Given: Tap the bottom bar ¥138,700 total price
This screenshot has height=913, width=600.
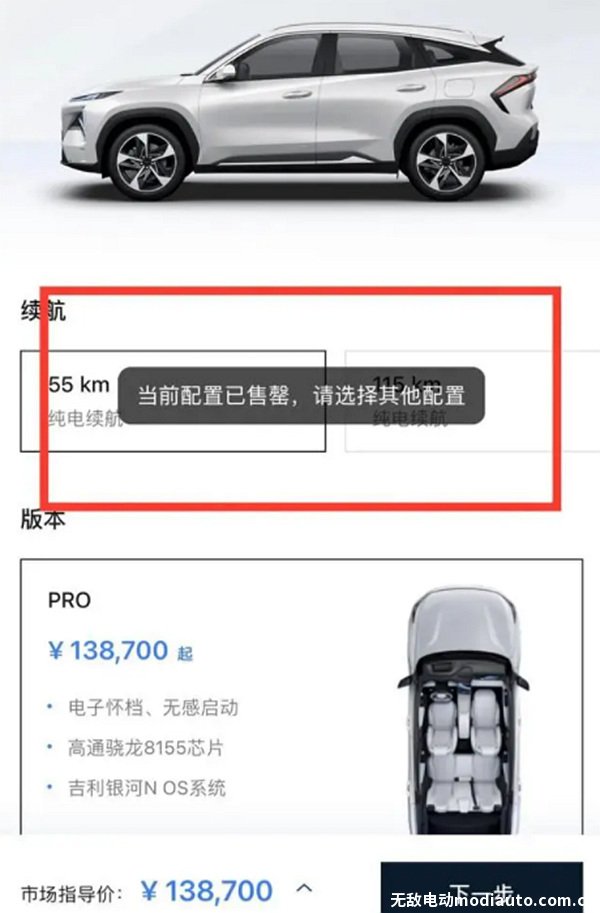Looking at the screenshot, I should [207, 891].
